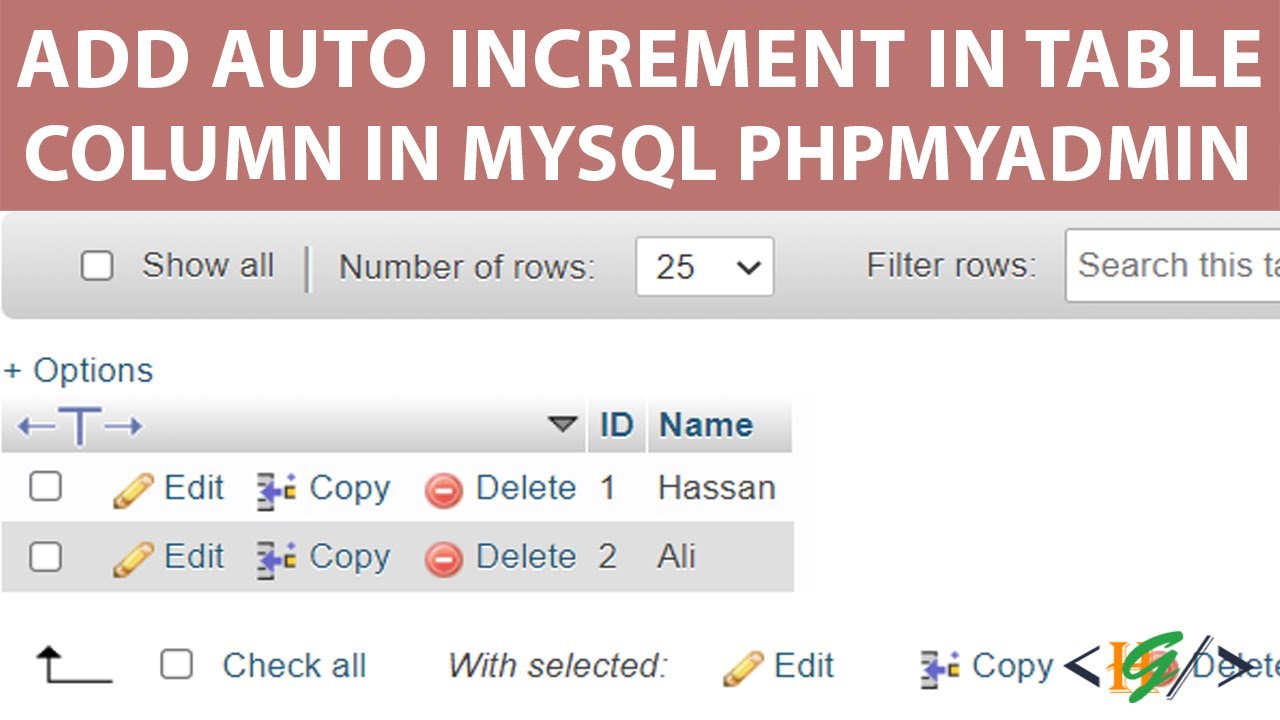
Task: Click the Copy link in Ali's row
Action: pyautogui.click(x=349, y=558)
